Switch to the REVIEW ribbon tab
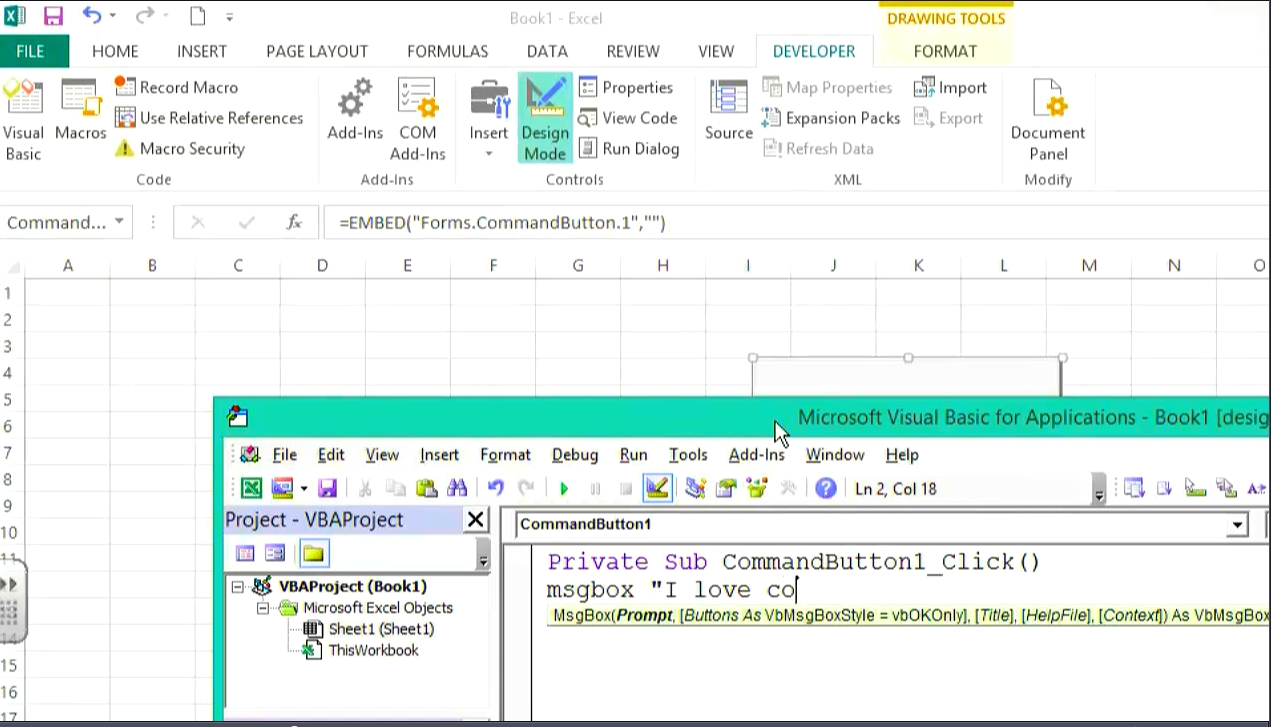 pyautogui.click(x=633, y=51)
